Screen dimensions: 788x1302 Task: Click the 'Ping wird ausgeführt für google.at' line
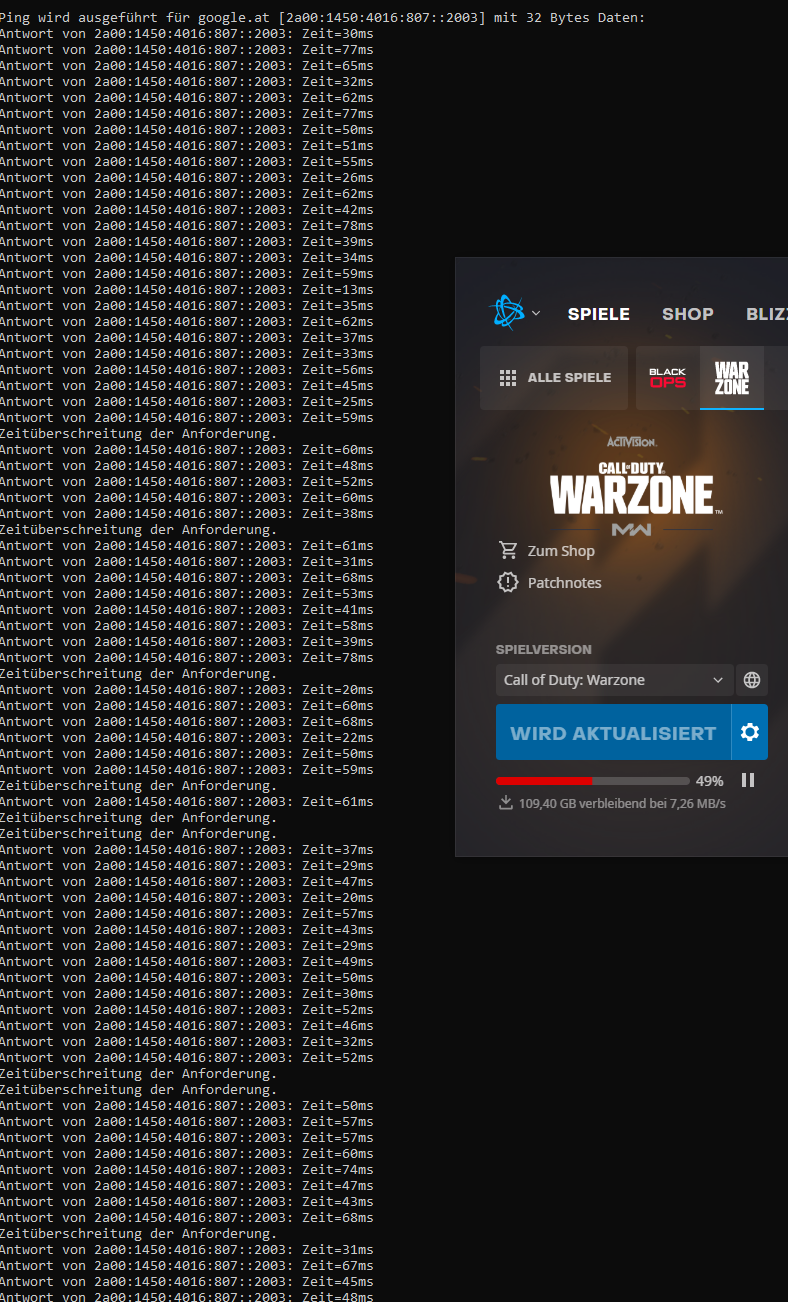point(323,17)
